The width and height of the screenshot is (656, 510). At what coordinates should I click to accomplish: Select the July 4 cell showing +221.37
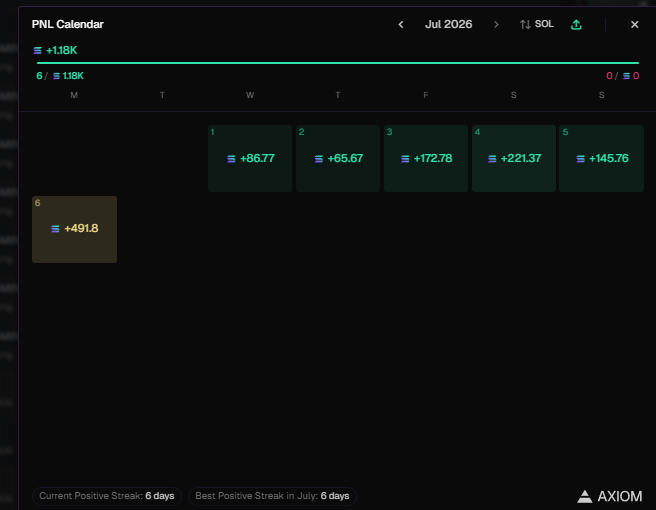[514, 159]
